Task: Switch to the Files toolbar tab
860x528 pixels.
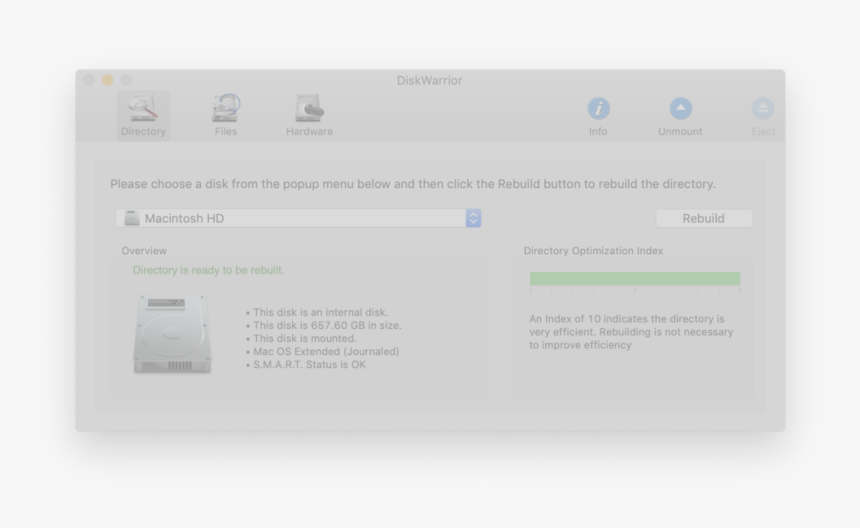Action: pyautogui.click(x=225, y=116)
